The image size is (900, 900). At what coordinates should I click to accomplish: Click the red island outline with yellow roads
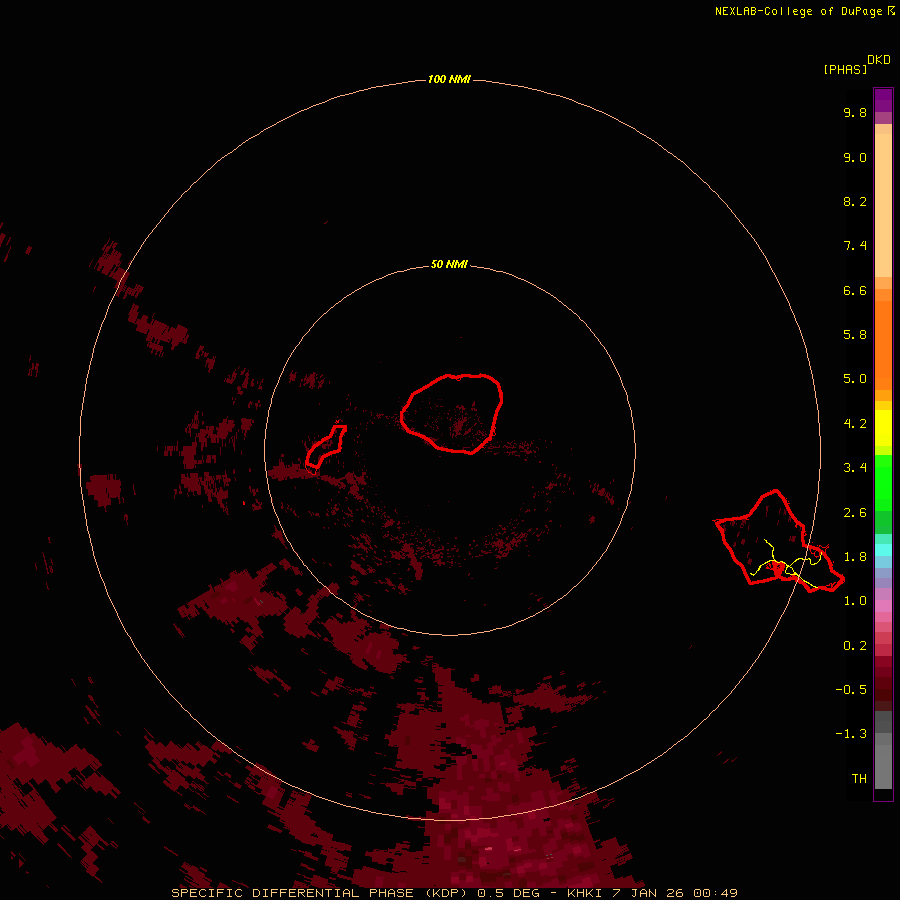(778, 541)
